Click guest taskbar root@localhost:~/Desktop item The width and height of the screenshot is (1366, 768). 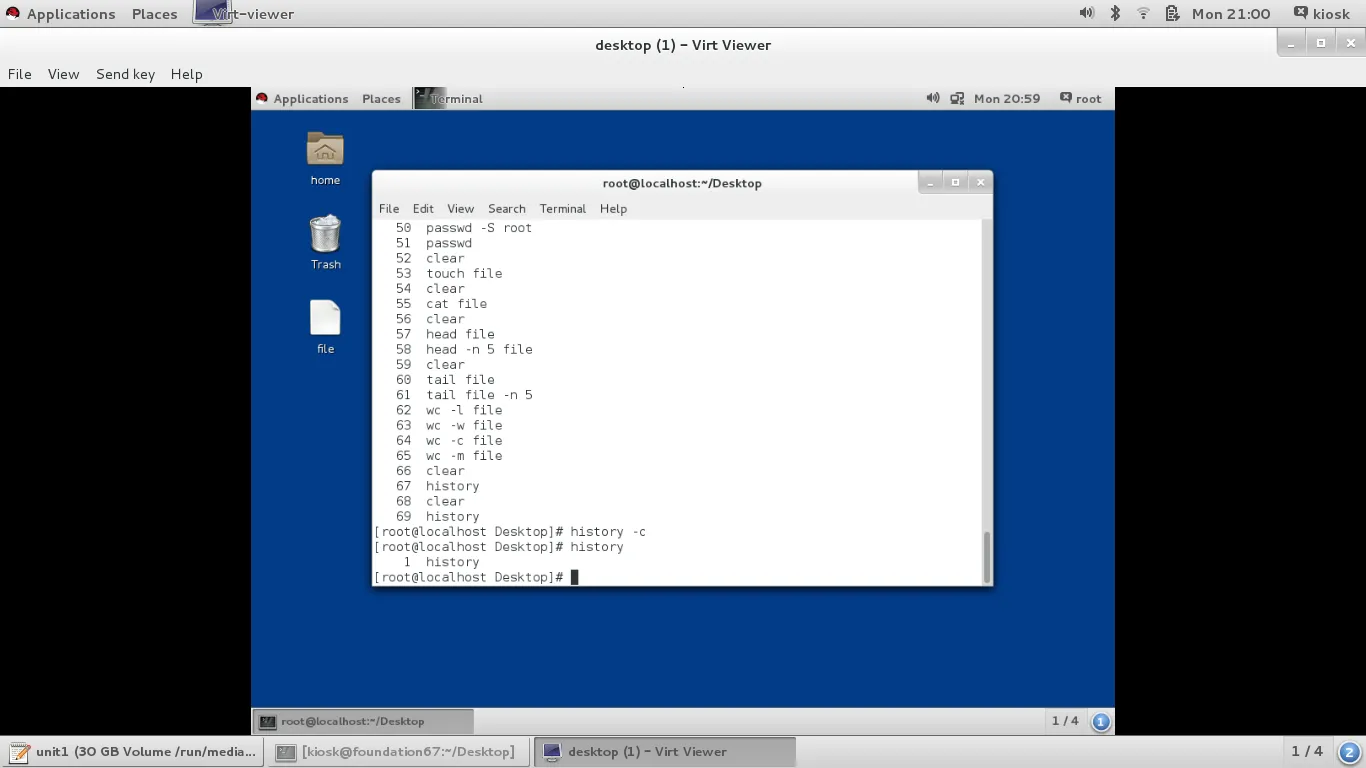point(363,721)
